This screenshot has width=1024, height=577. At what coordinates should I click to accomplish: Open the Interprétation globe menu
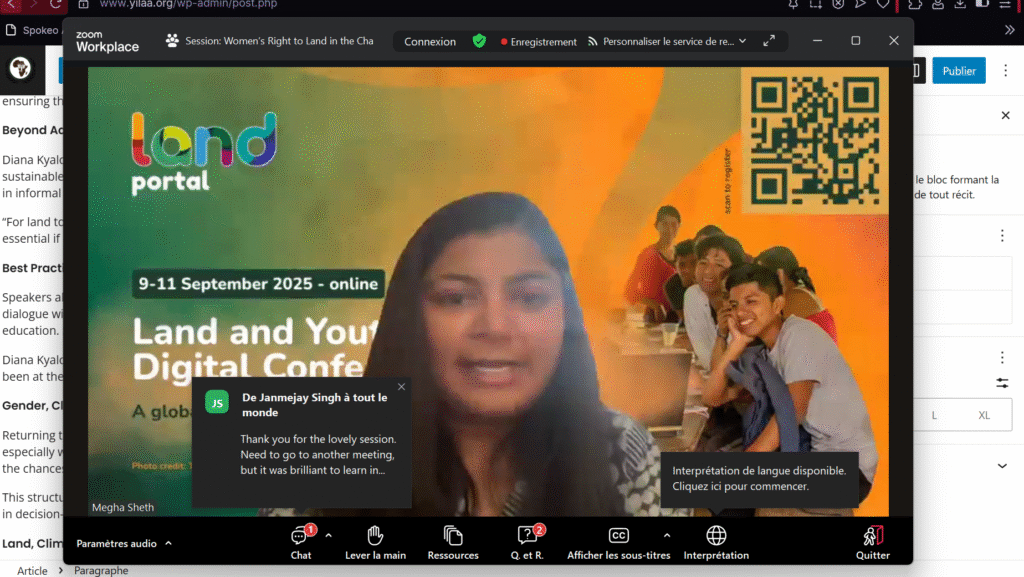point(716,542)
